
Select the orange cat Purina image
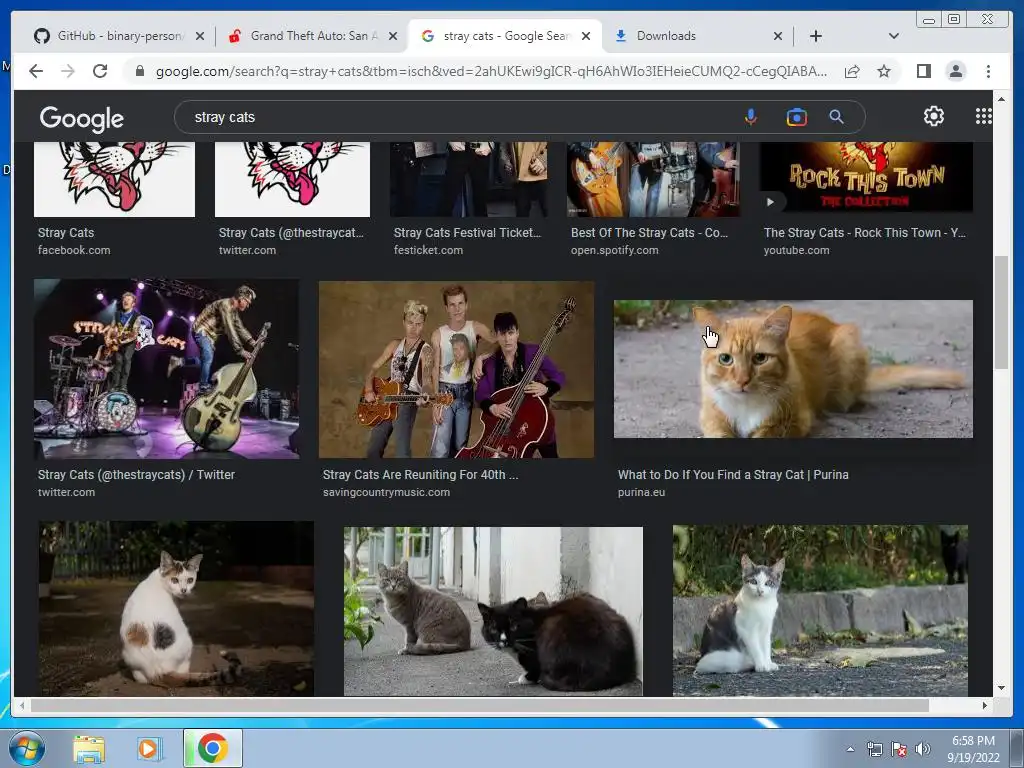tap(793, 369)
